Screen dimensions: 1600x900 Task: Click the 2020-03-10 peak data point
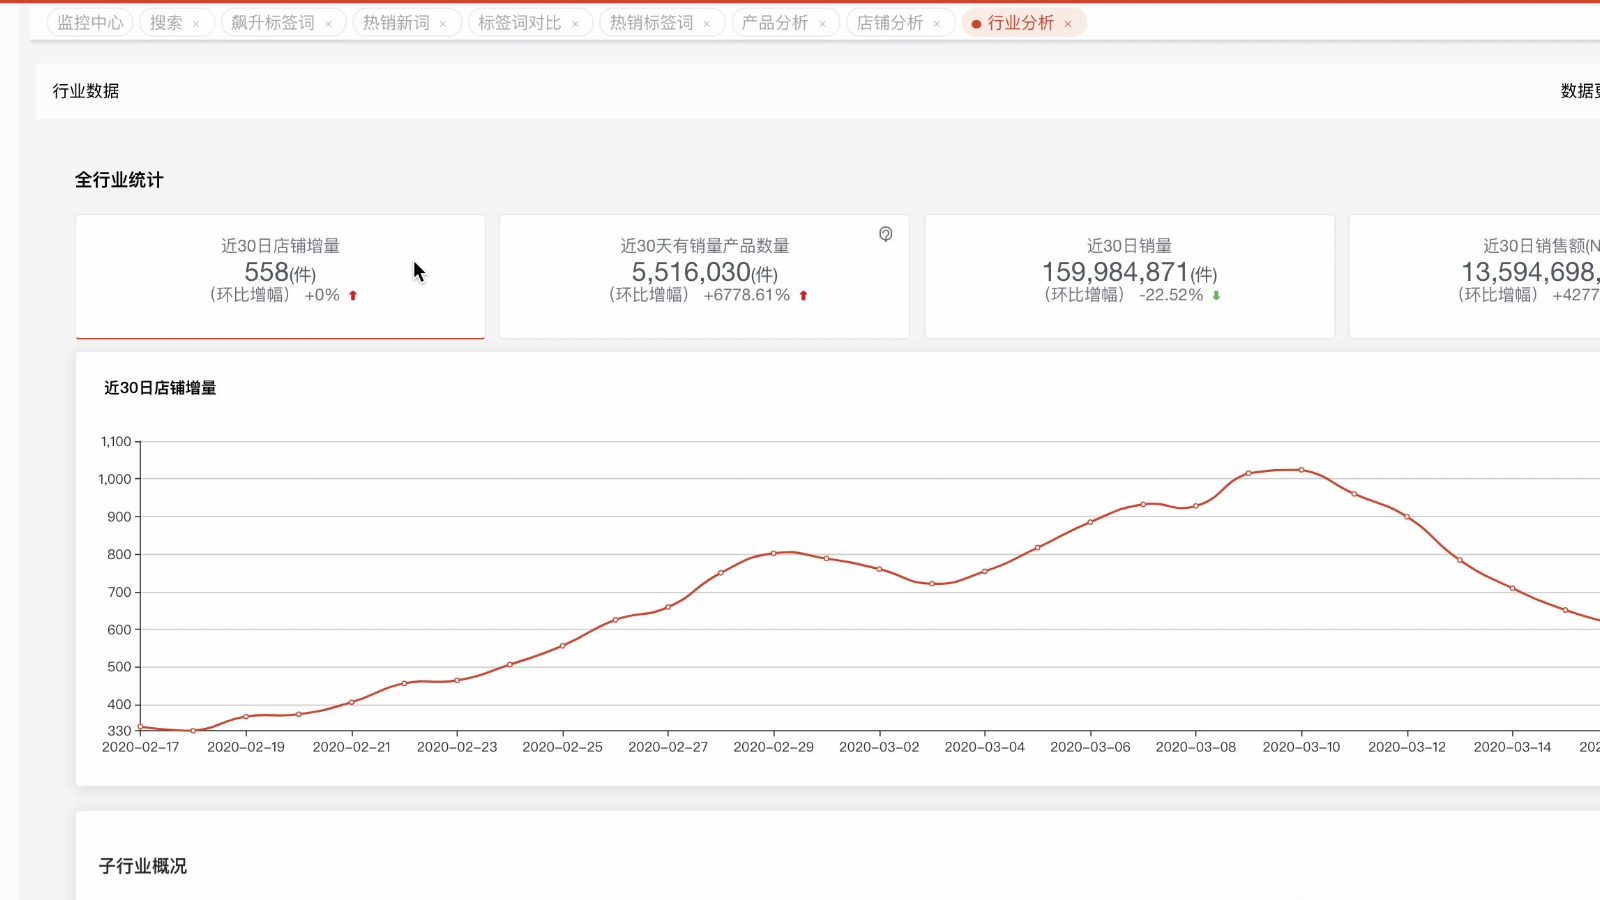1301,470
